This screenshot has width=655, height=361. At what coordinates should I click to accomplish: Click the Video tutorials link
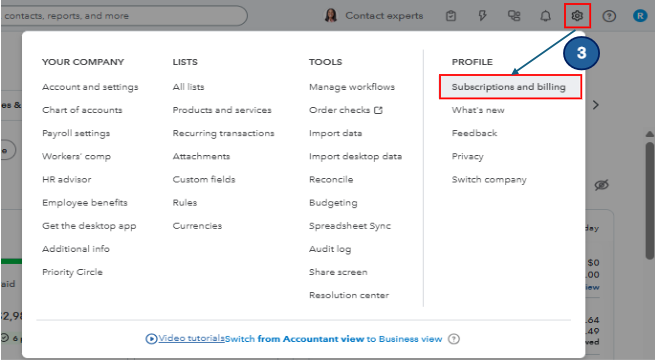[x=191, y=338]
